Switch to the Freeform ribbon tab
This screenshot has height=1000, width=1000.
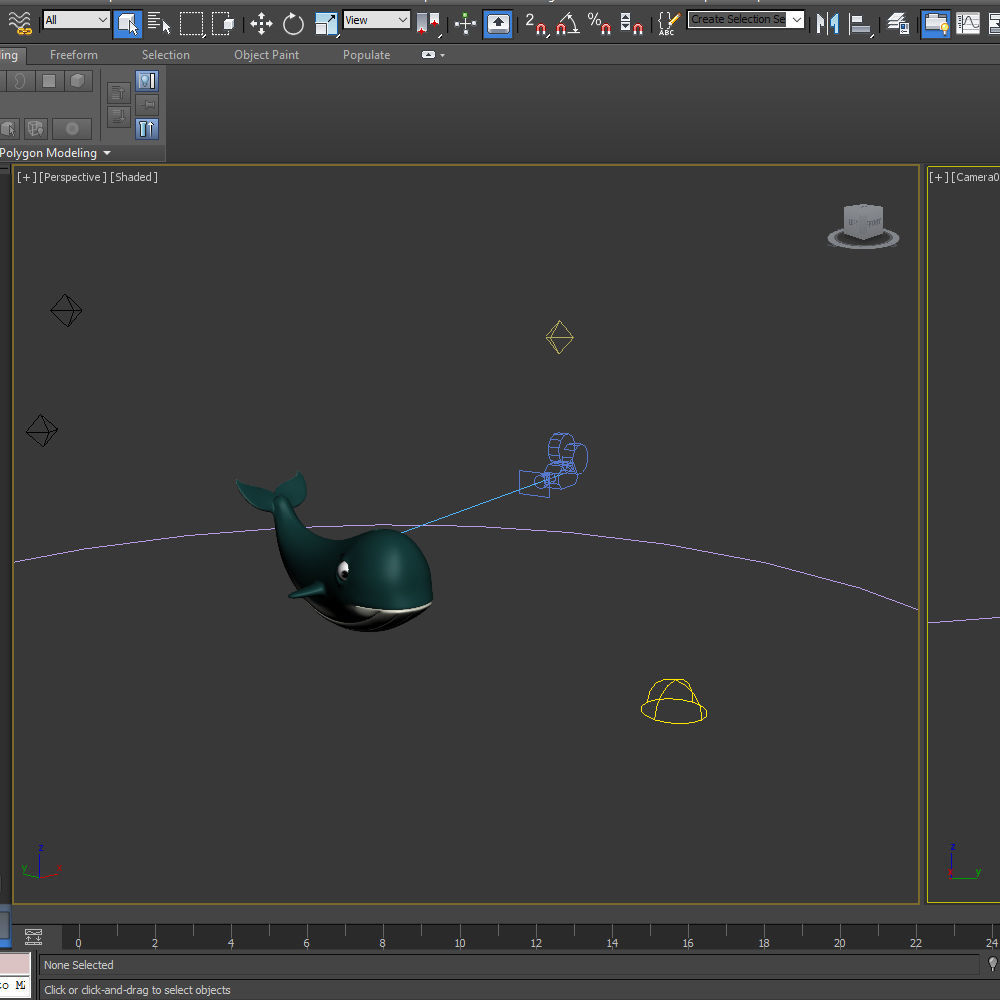coord(74,55)
